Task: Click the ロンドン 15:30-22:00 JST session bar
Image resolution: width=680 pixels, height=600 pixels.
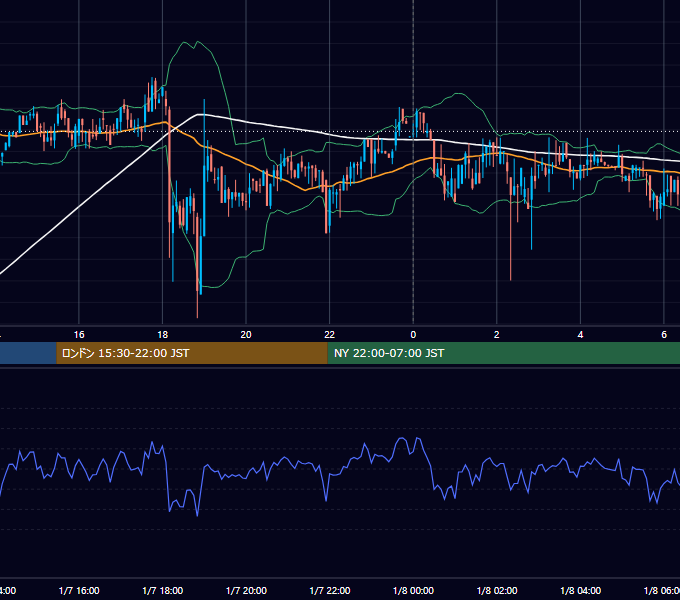Action: (x=192, y=353)
